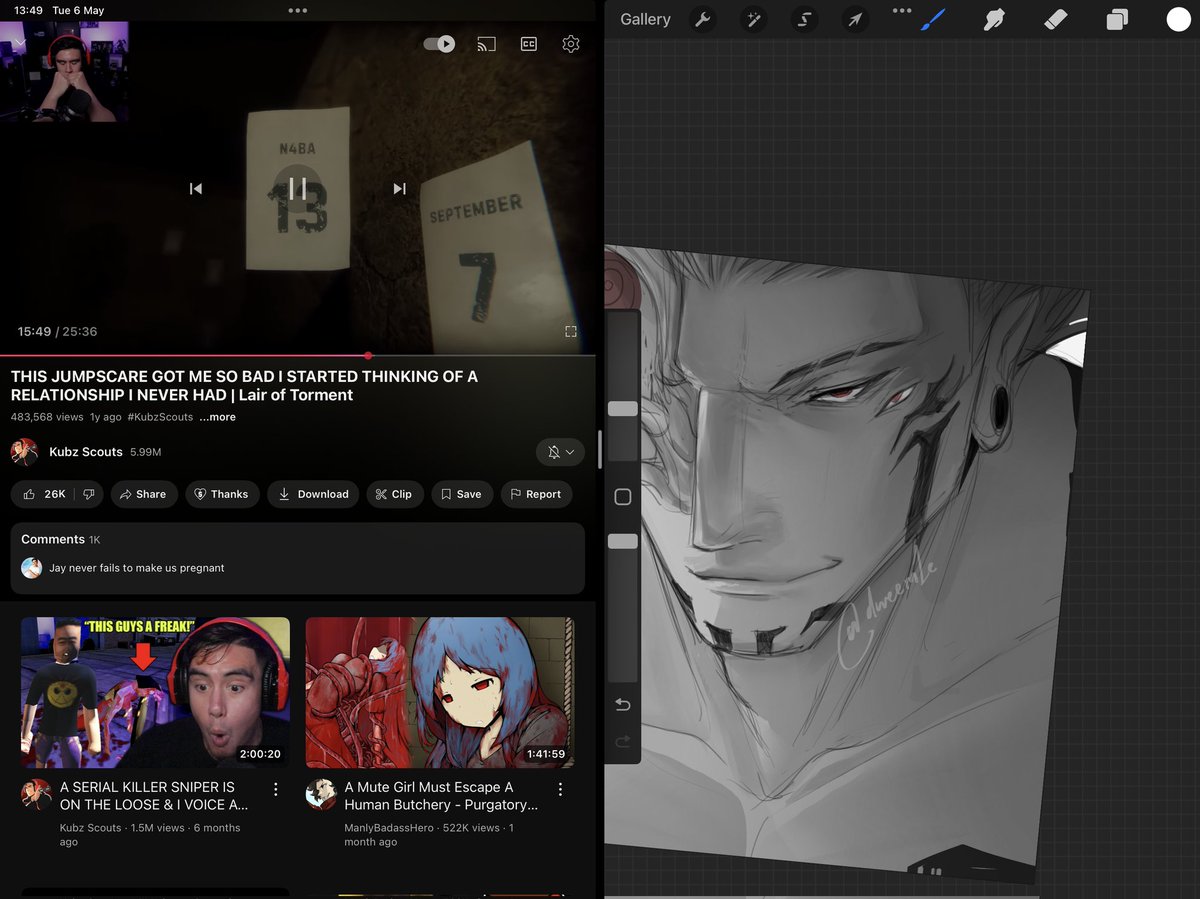Open iPad multitasking dots above YouTube
The width and height of the screenshot is (1200, 899).
point(297,10)
